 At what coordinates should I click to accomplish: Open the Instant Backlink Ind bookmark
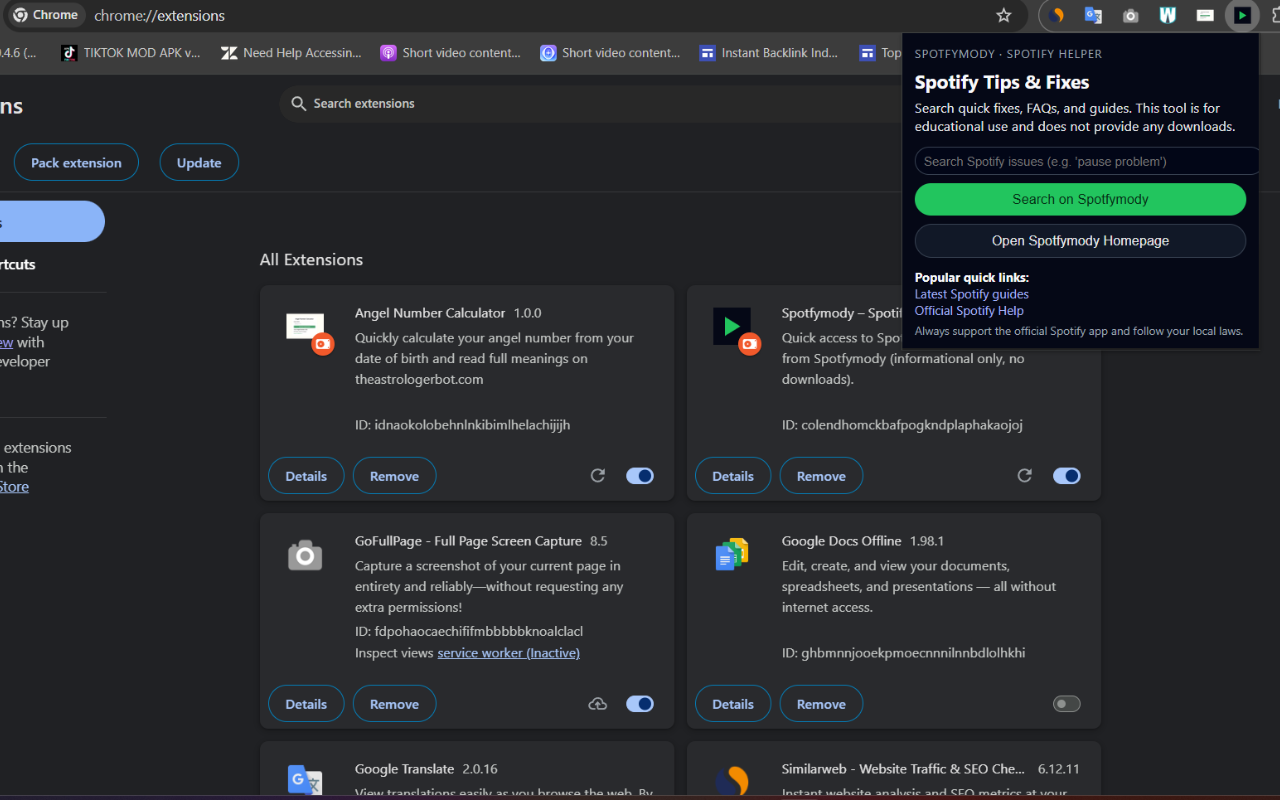(x=768, y=52)
